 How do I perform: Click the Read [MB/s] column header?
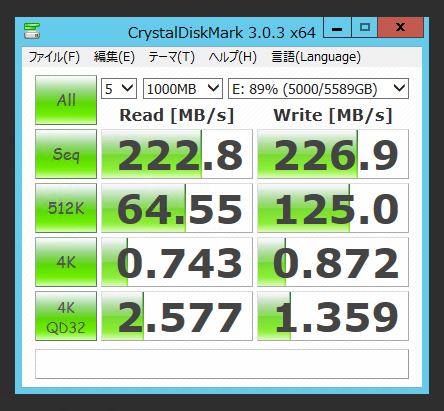(177, 115)
